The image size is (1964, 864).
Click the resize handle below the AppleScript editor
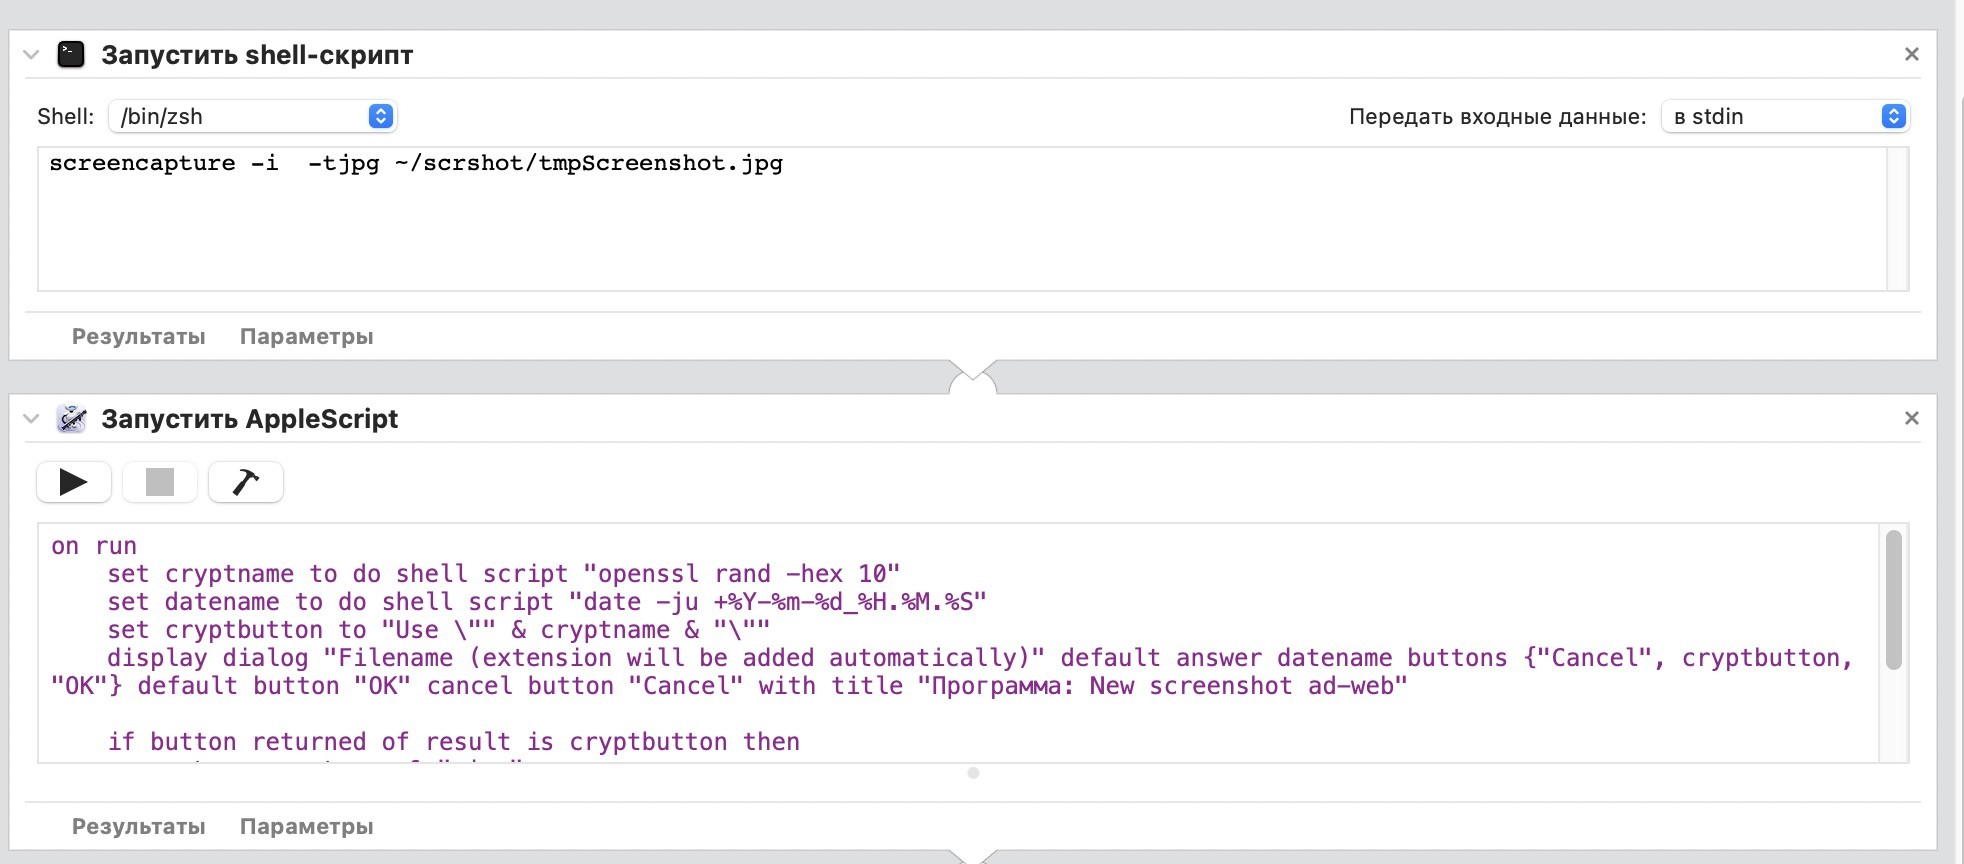point(973,772)
